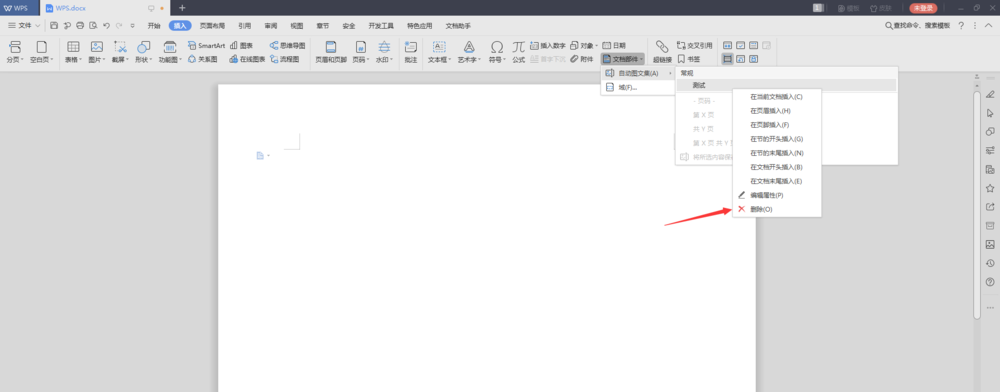Switch to the 视图 view tab
The height and width of the screenshot is (392, 1000).
click(x=297, y=25)
